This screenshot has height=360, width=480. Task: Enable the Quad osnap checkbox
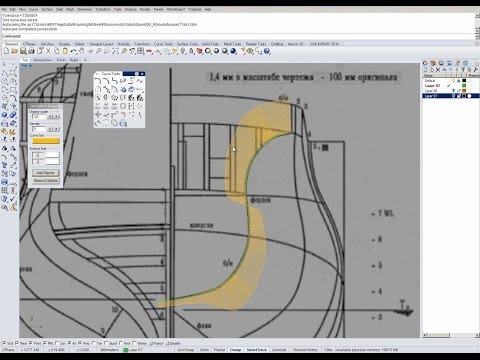(106, 343)
